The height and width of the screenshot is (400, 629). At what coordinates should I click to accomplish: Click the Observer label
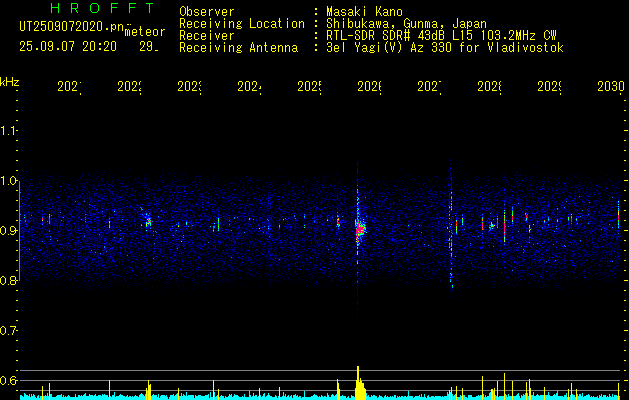click(207, 11)
